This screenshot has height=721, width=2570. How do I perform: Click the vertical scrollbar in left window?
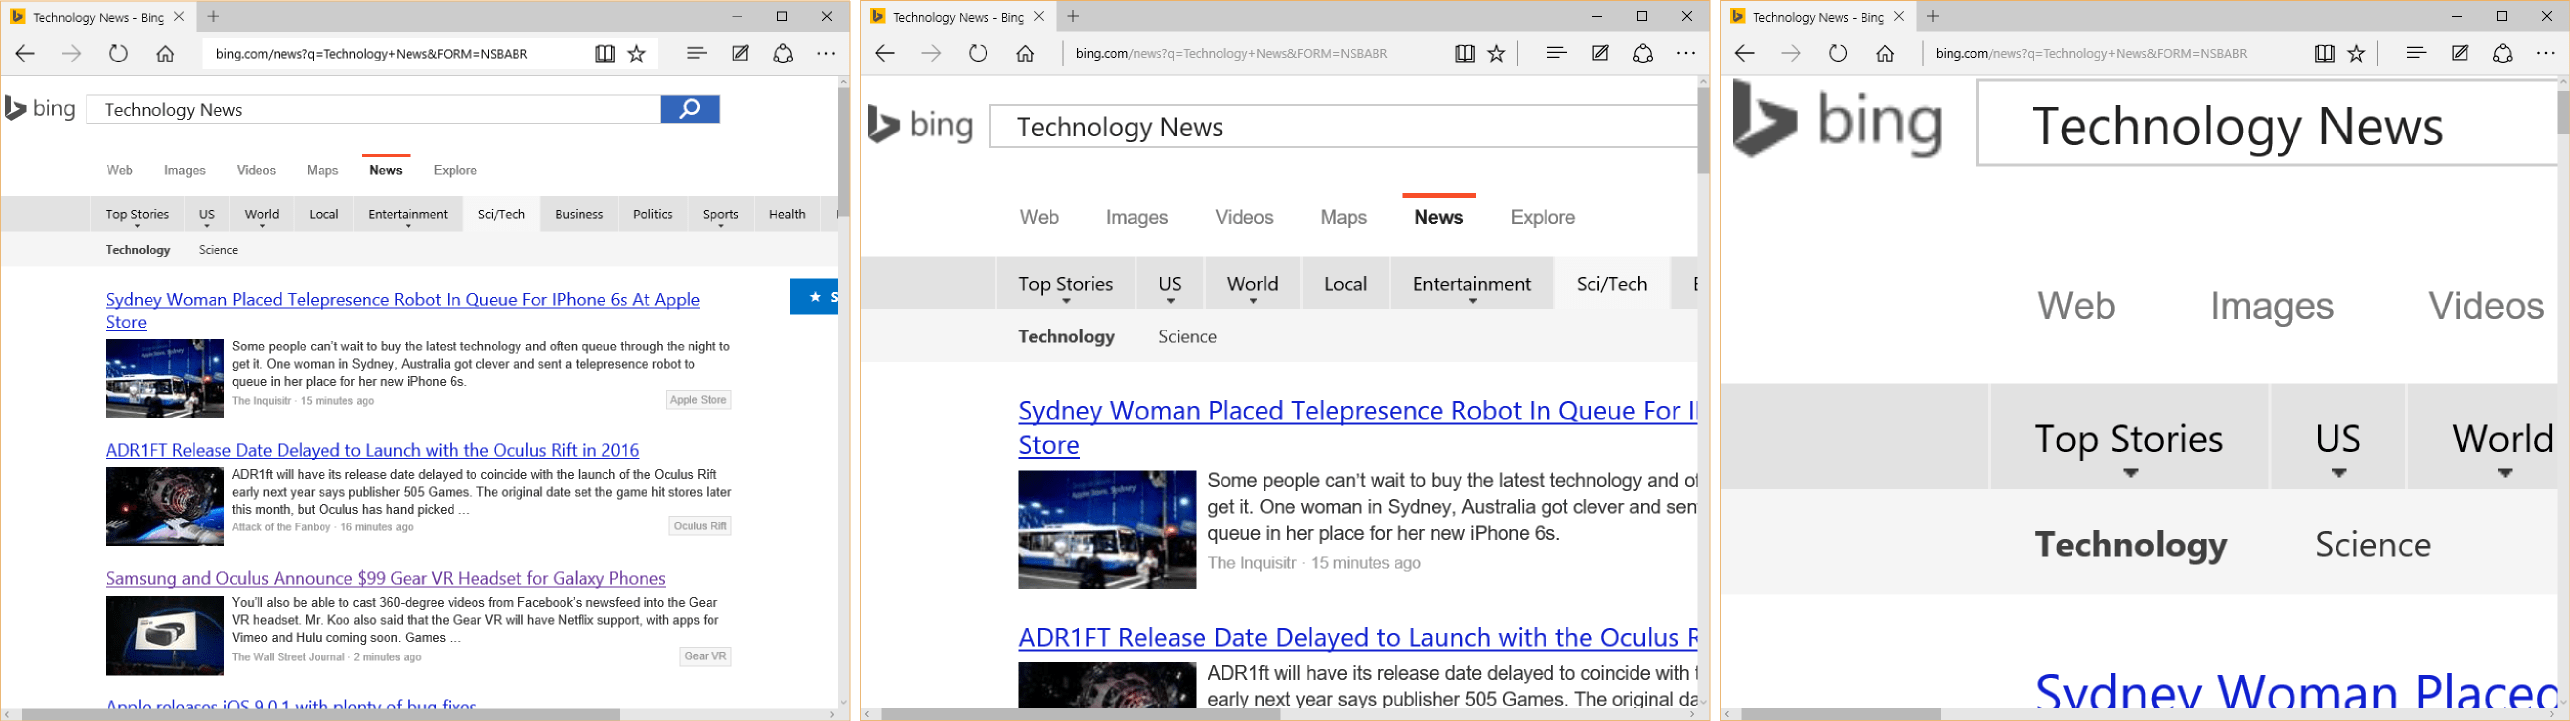(x=843, y=150)
